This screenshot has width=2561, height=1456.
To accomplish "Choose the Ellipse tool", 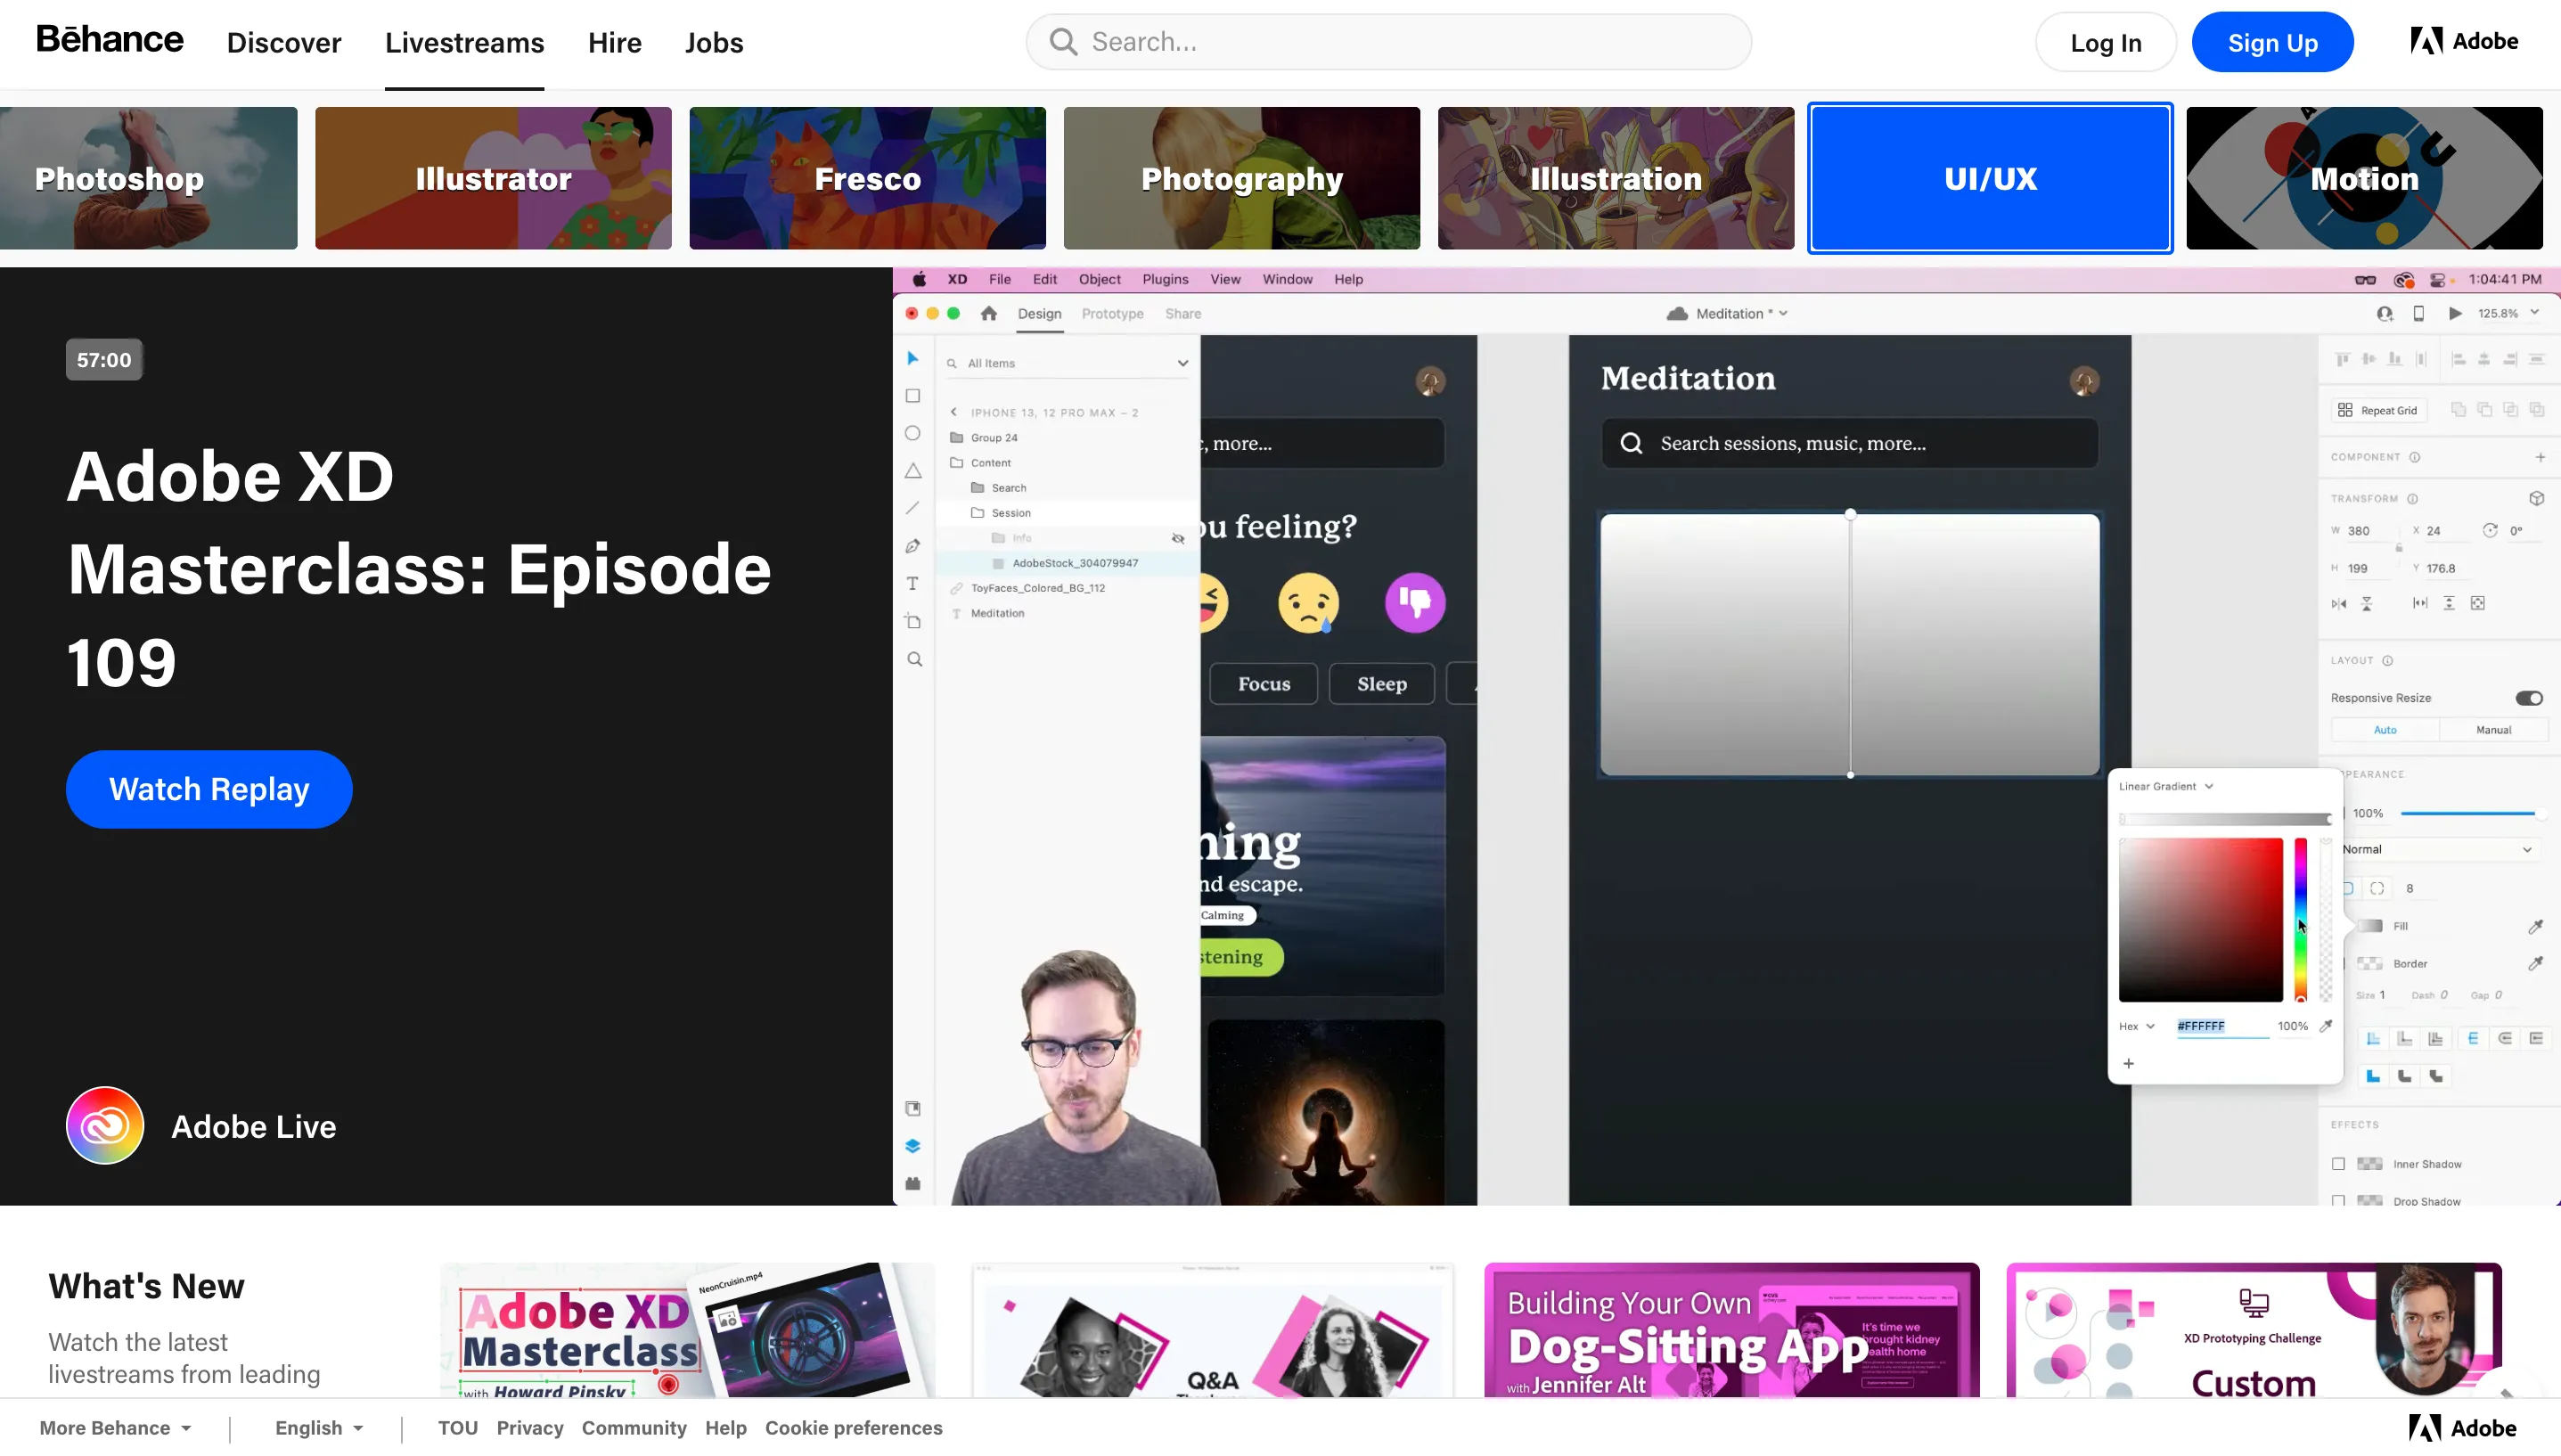I will coord(912,433).
